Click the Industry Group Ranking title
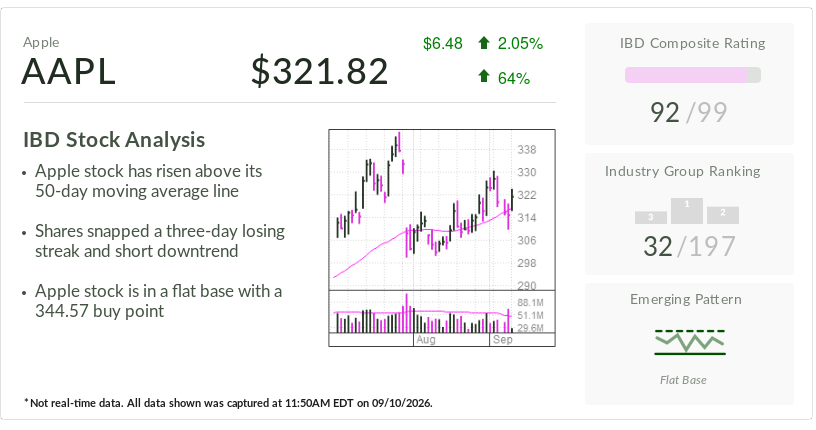Viewport: 816px width, 430px height. click(x=682, y=171)
